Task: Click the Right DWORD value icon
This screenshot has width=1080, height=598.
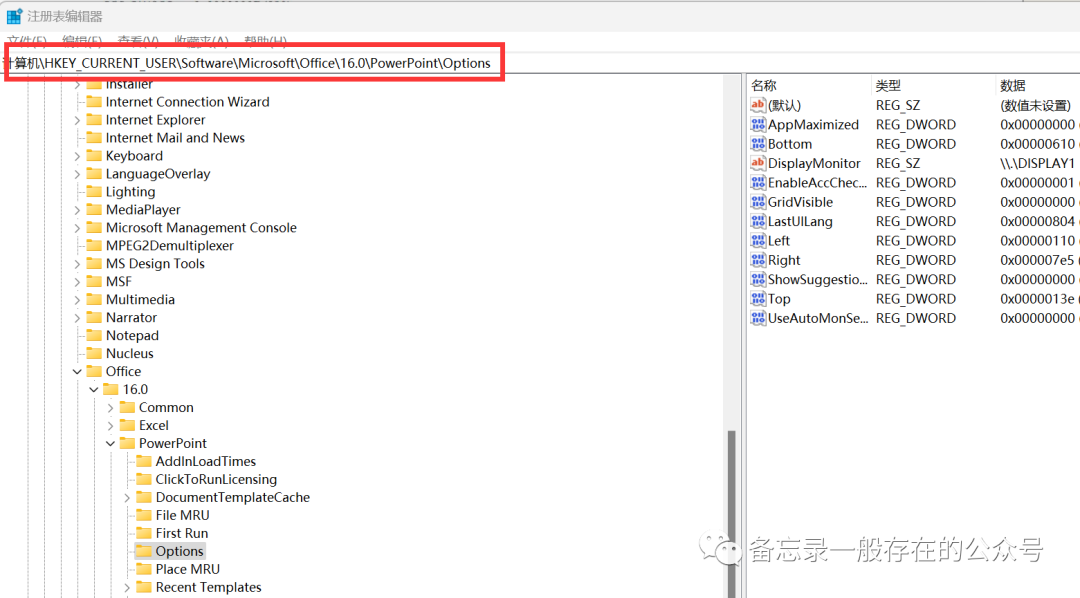Action: click(758, 260)
